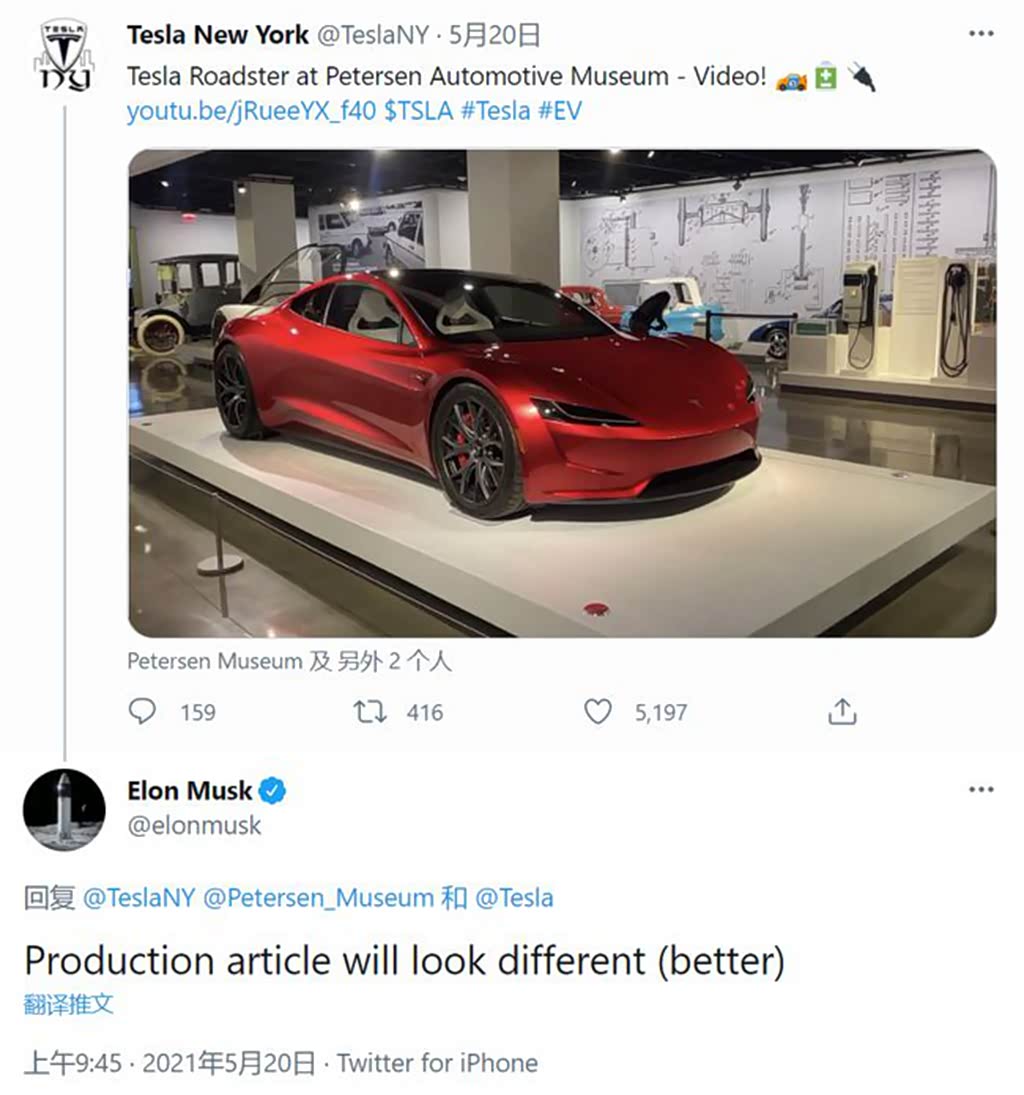Click the reply speech bubble icon
This screenshot has height=1095, width=1024.
click(143, 711)
